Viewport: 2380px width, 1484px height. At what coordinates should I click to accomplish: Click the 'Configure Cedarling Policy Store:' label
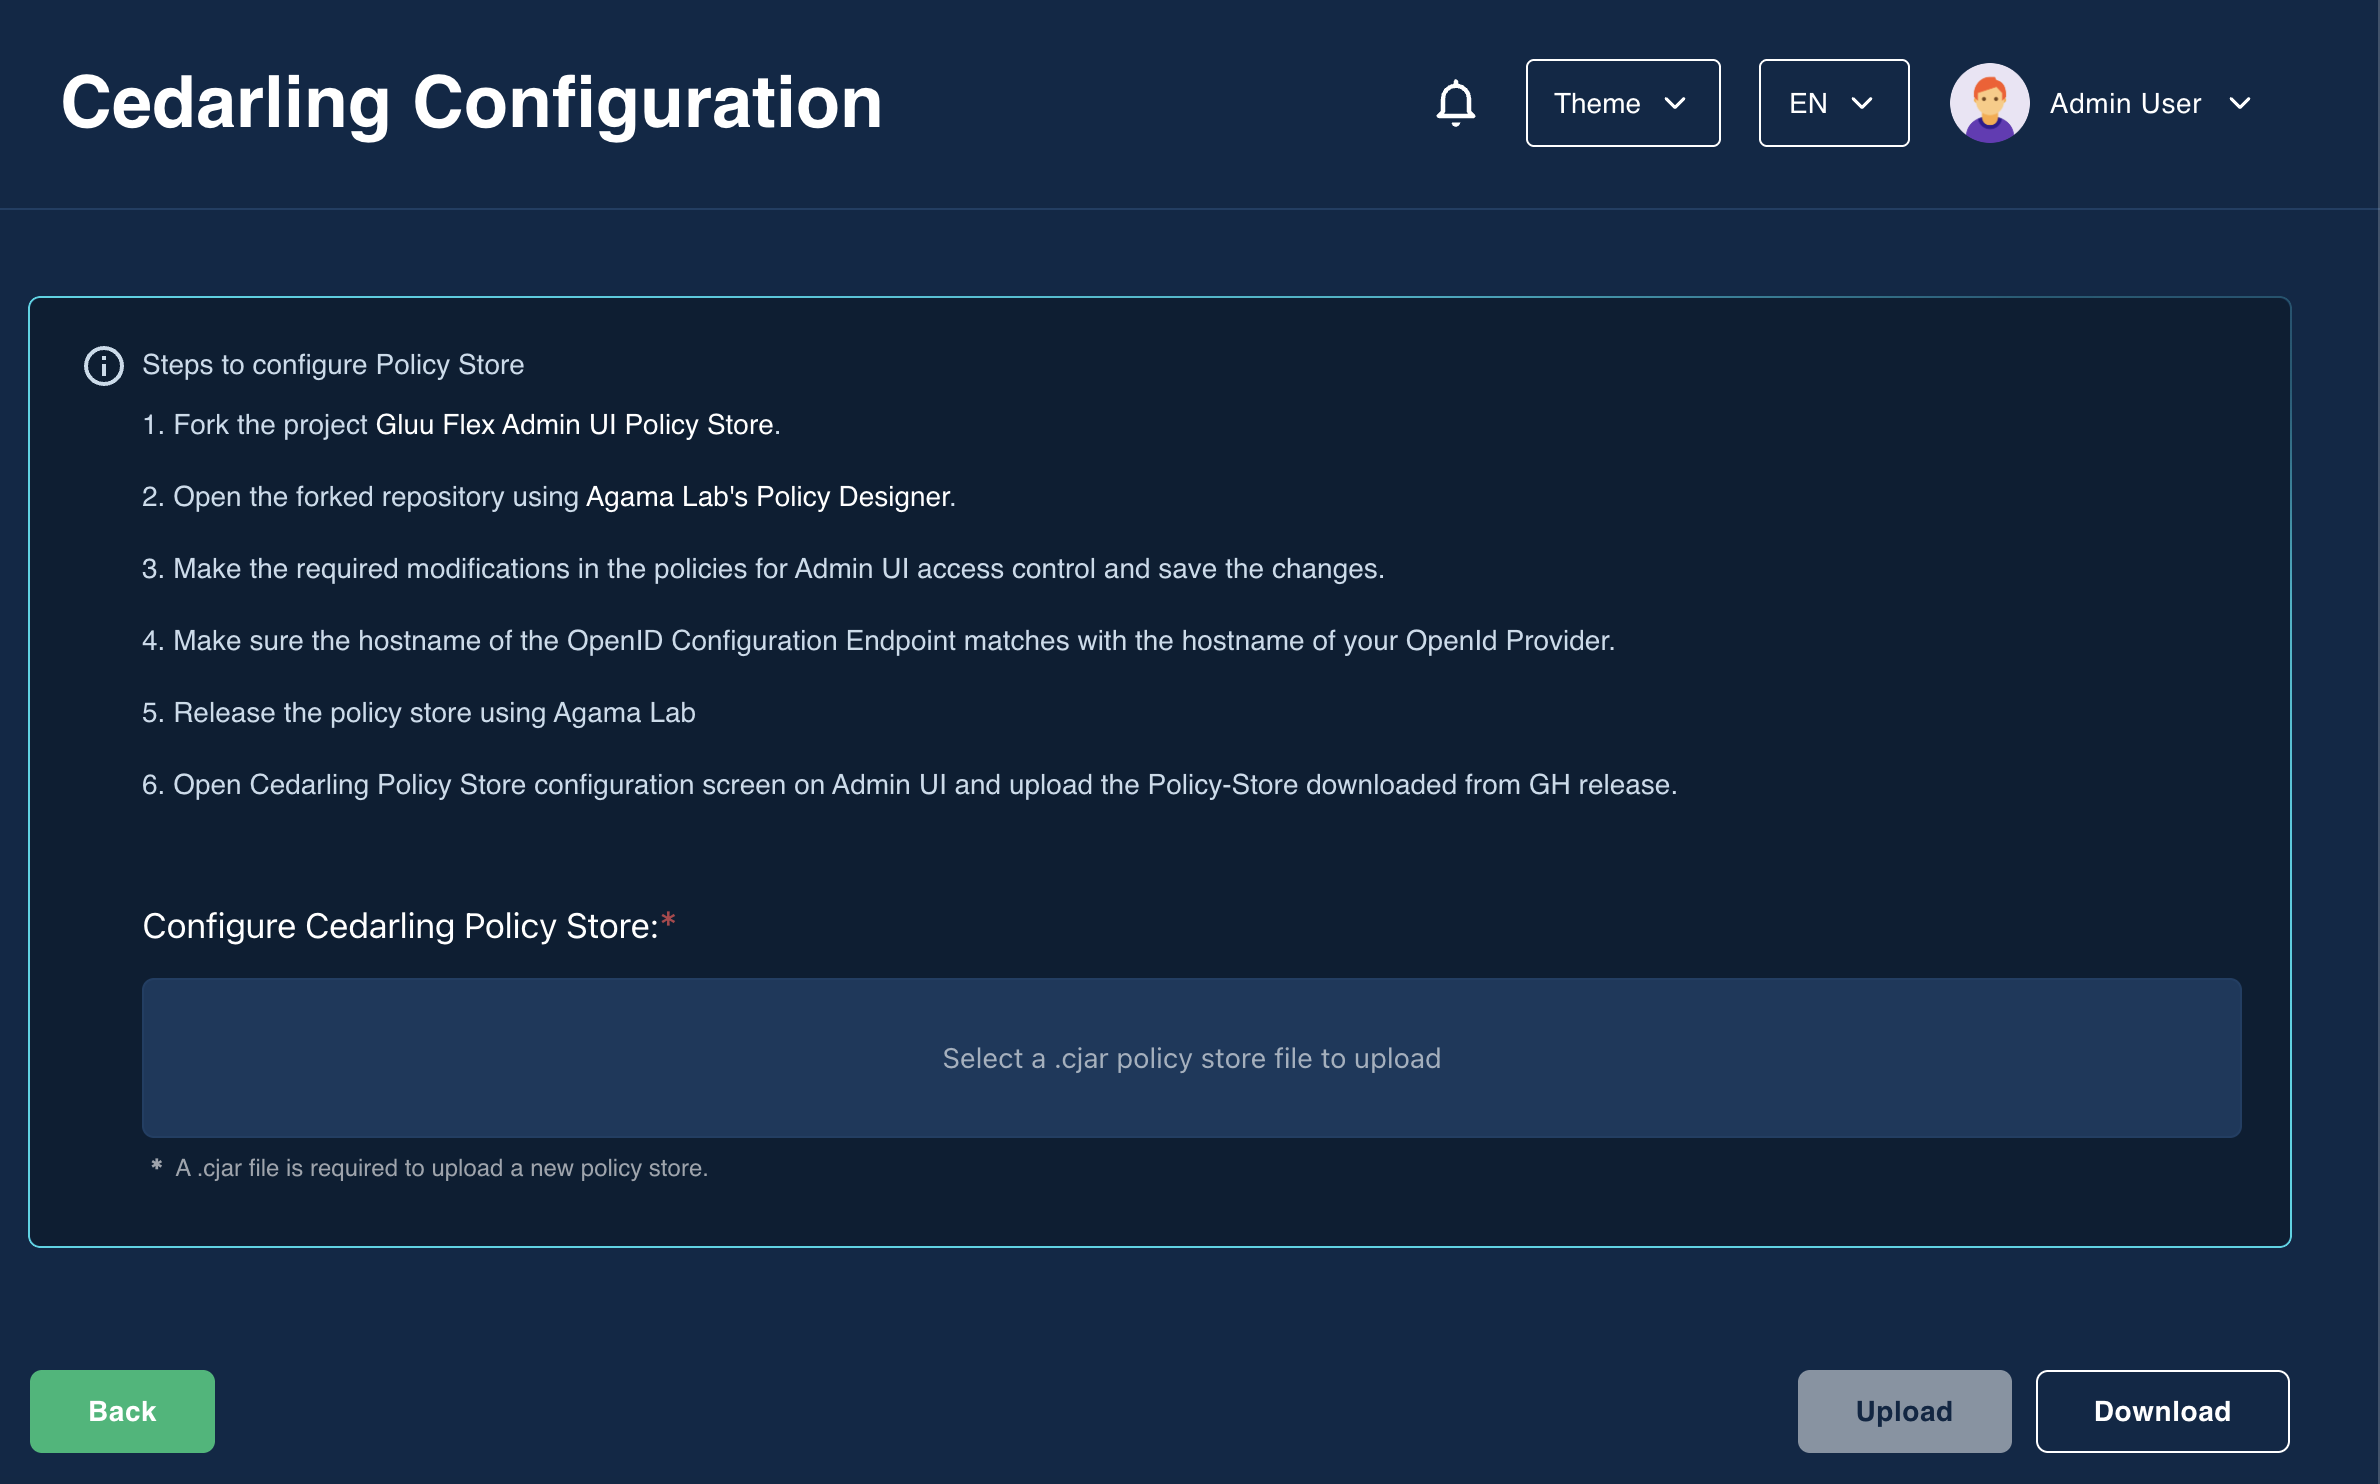[400, 926]
